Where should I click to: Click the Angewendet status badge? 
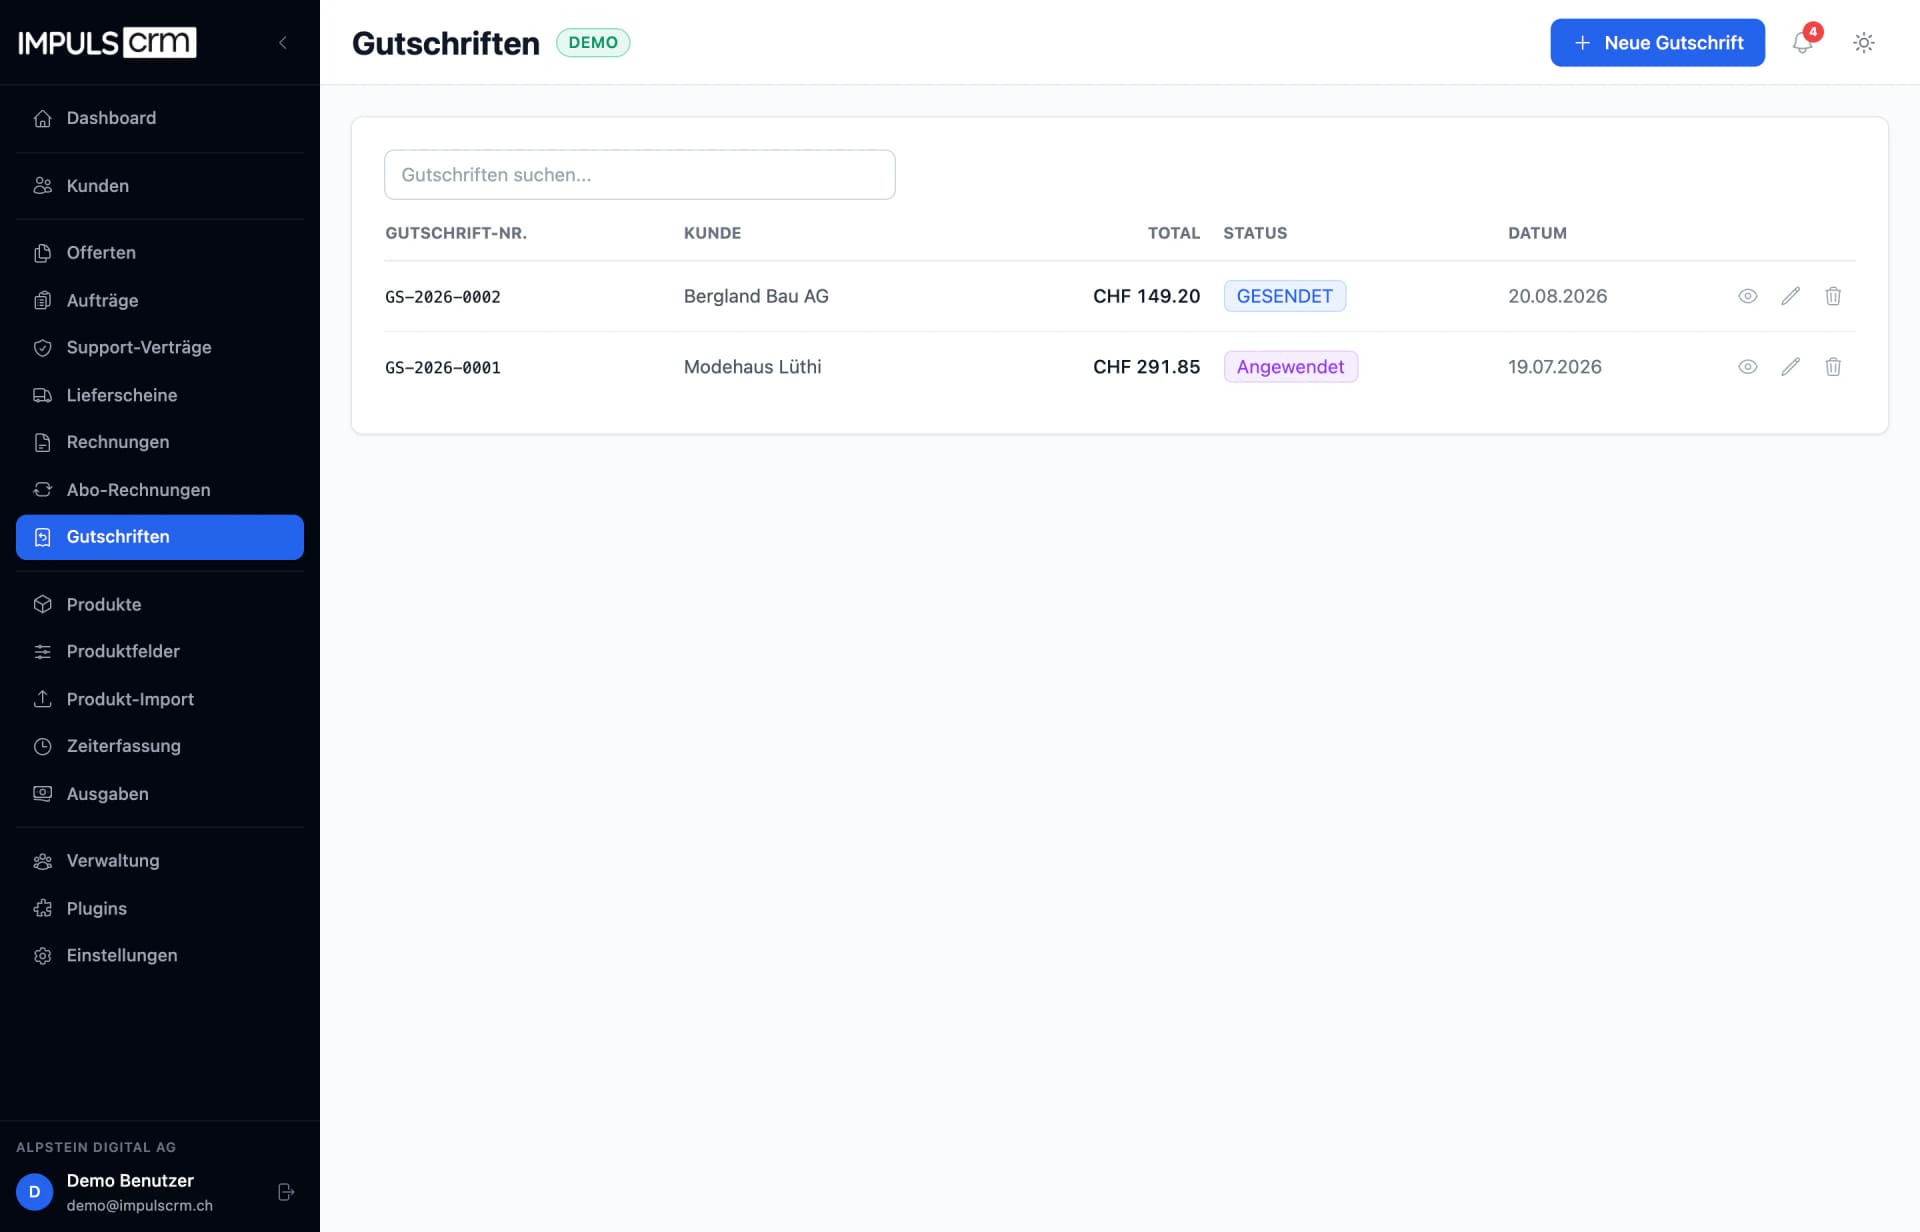(x=1291, y=367)
